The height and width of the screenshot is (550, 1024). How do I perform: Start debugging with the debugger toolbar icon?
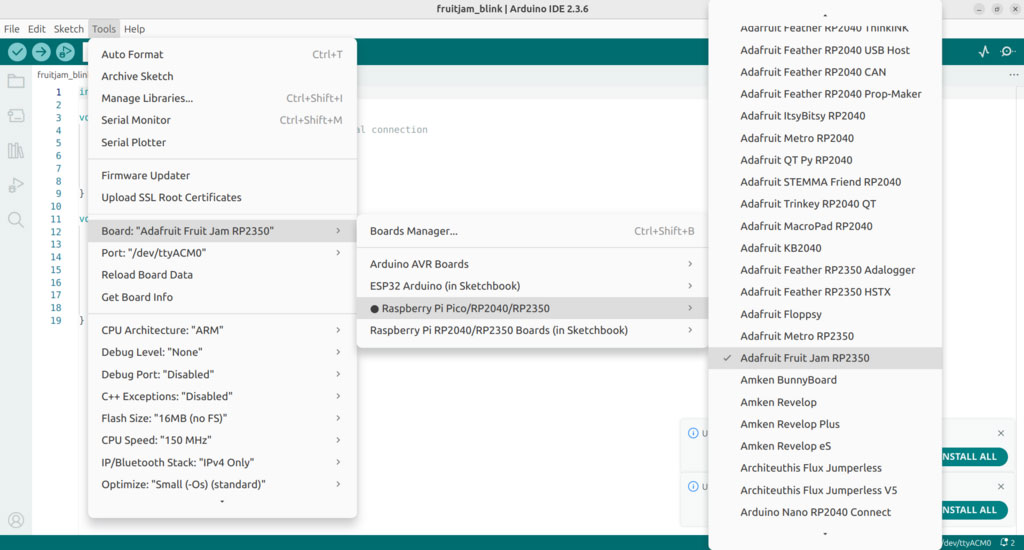[x=65, y=52]
